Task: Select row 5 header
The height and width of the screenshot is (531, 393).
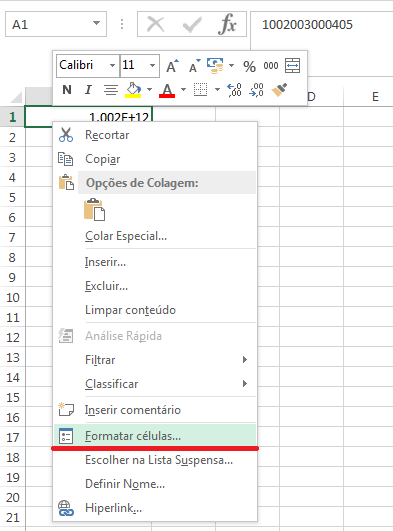Action: point(13,197)
